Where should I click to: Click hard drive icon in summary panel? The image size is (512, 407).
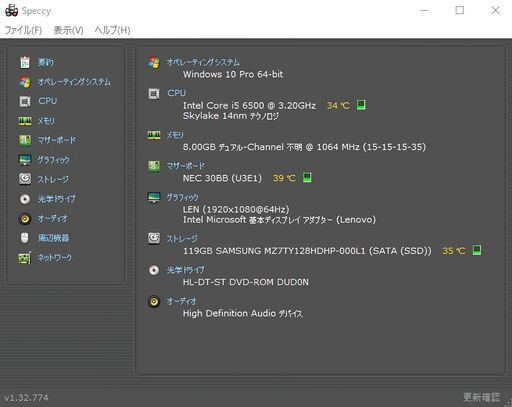click(x=154, y=238)
